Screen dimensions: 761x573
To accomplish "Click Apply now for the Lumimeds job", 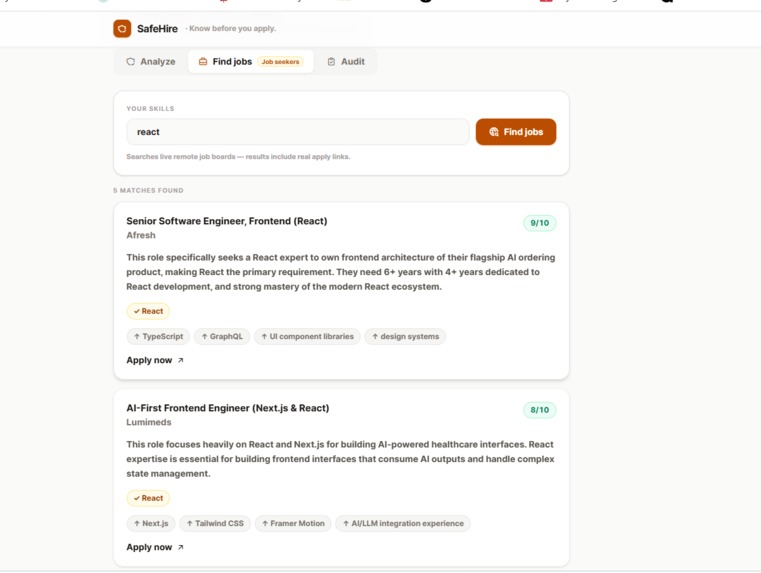I will click(155, 547).
